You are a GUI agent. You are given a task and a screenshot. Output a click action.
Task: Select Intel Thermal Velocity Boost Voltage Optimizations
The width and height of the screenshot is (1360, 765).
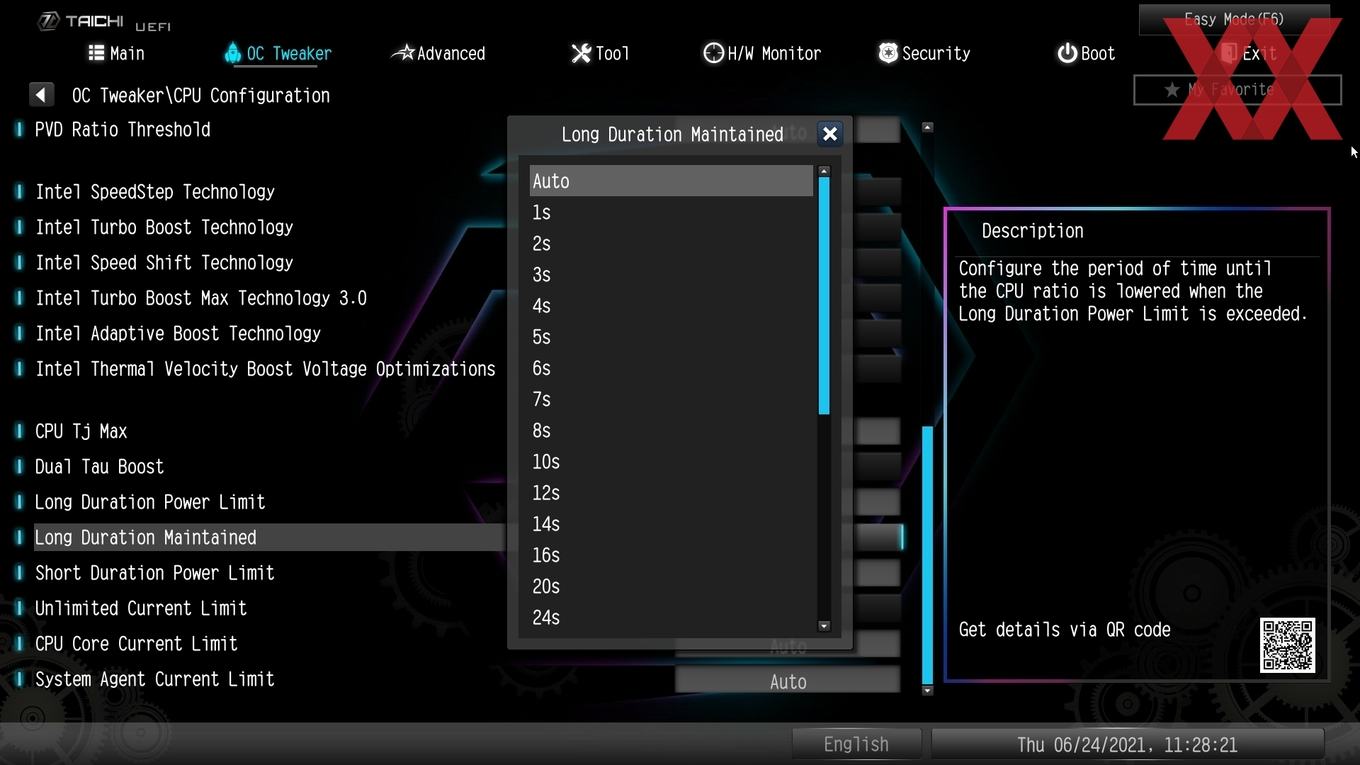tap(266, 369)
